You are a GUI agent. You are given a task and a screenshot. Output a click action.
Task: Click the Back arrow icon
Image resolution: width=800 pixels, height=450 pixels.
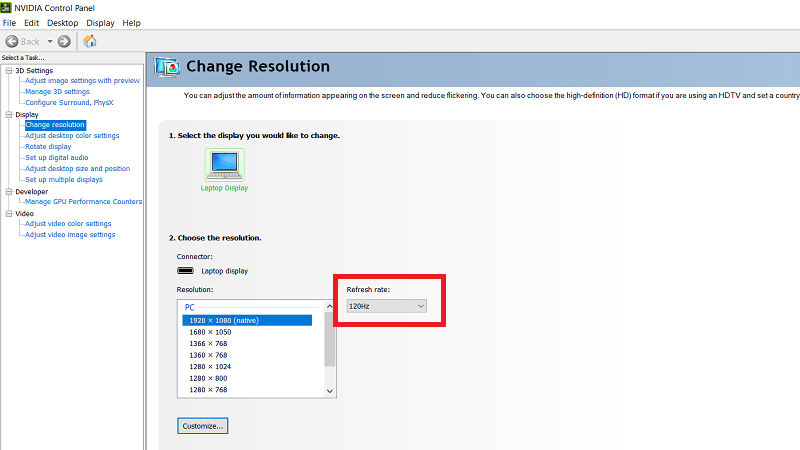coord(12,41)
